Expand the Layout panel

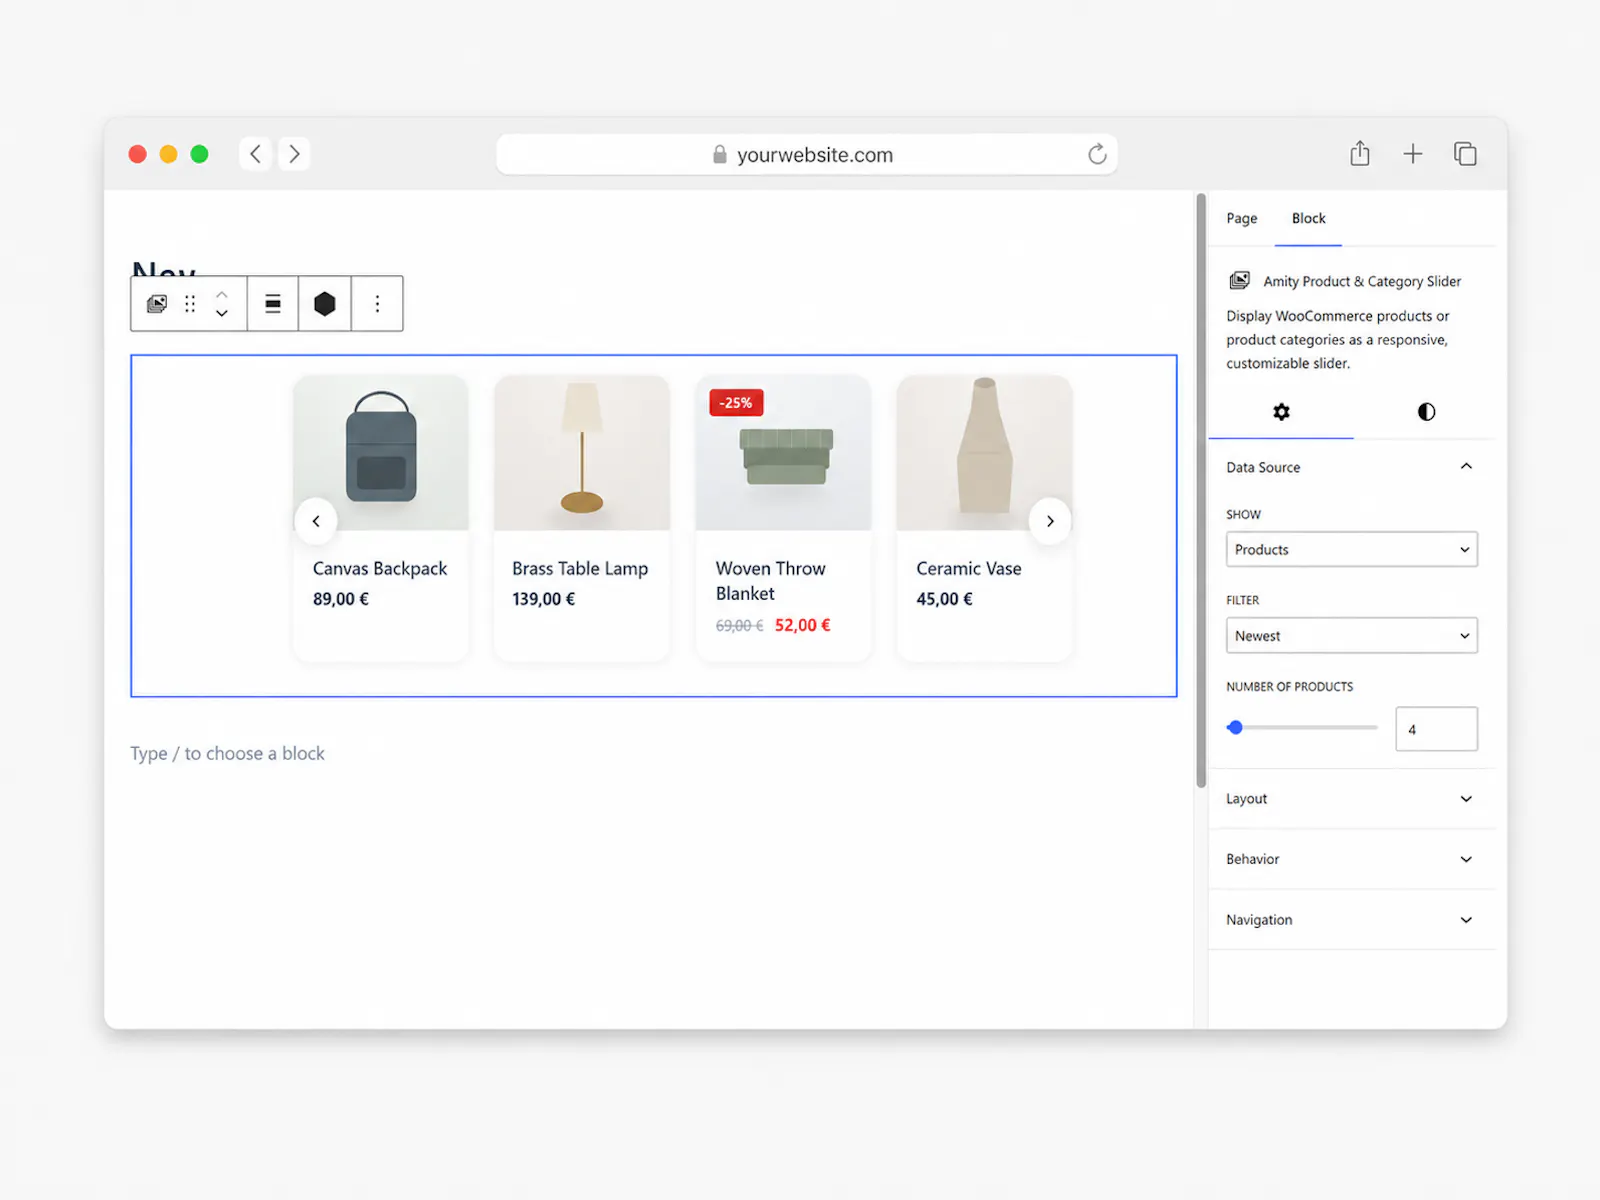pyautogui.click(x=1352, y=799)
